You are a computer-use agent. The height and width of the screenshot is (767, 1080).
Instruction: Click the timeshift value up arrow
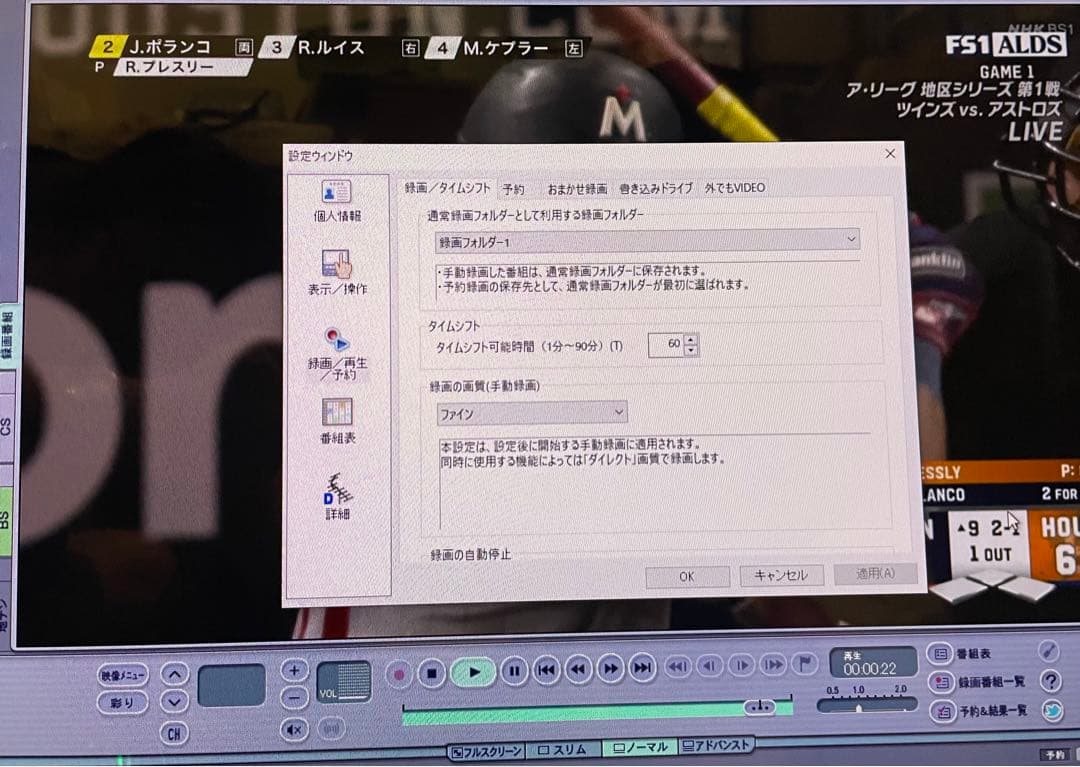[691, 339]
